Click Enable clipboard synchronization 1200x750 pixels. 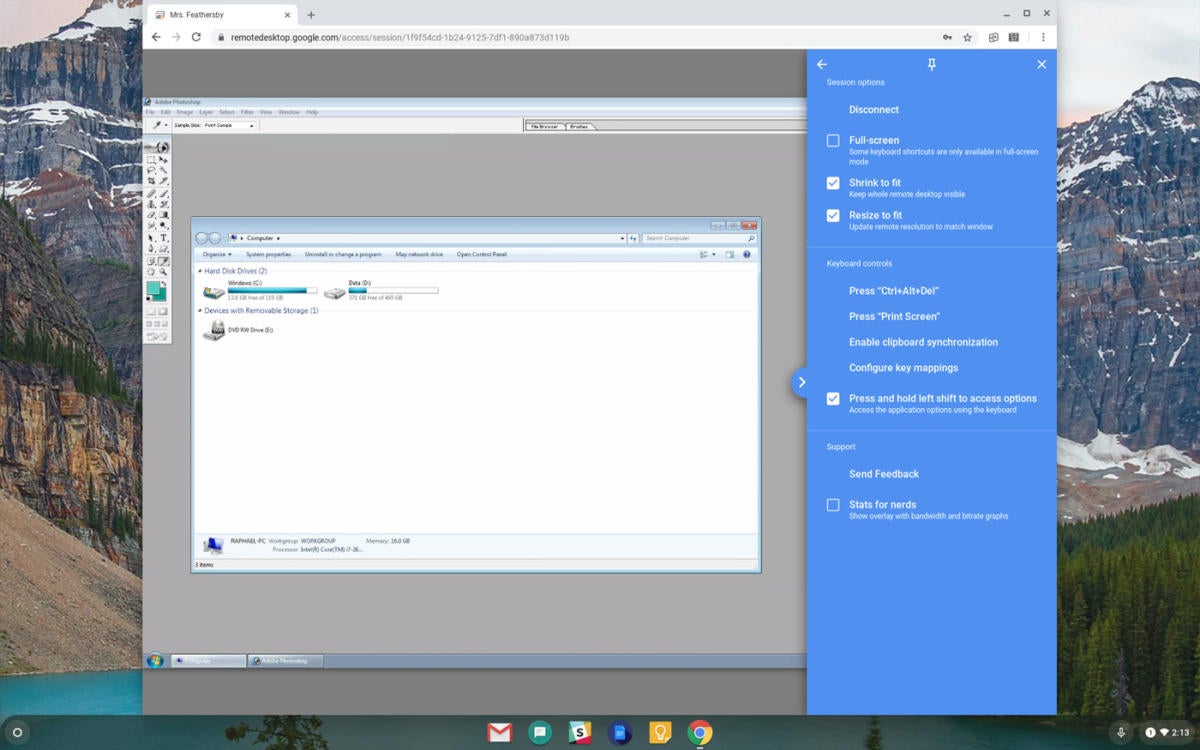pyautogui.click(x=923, y=342)
